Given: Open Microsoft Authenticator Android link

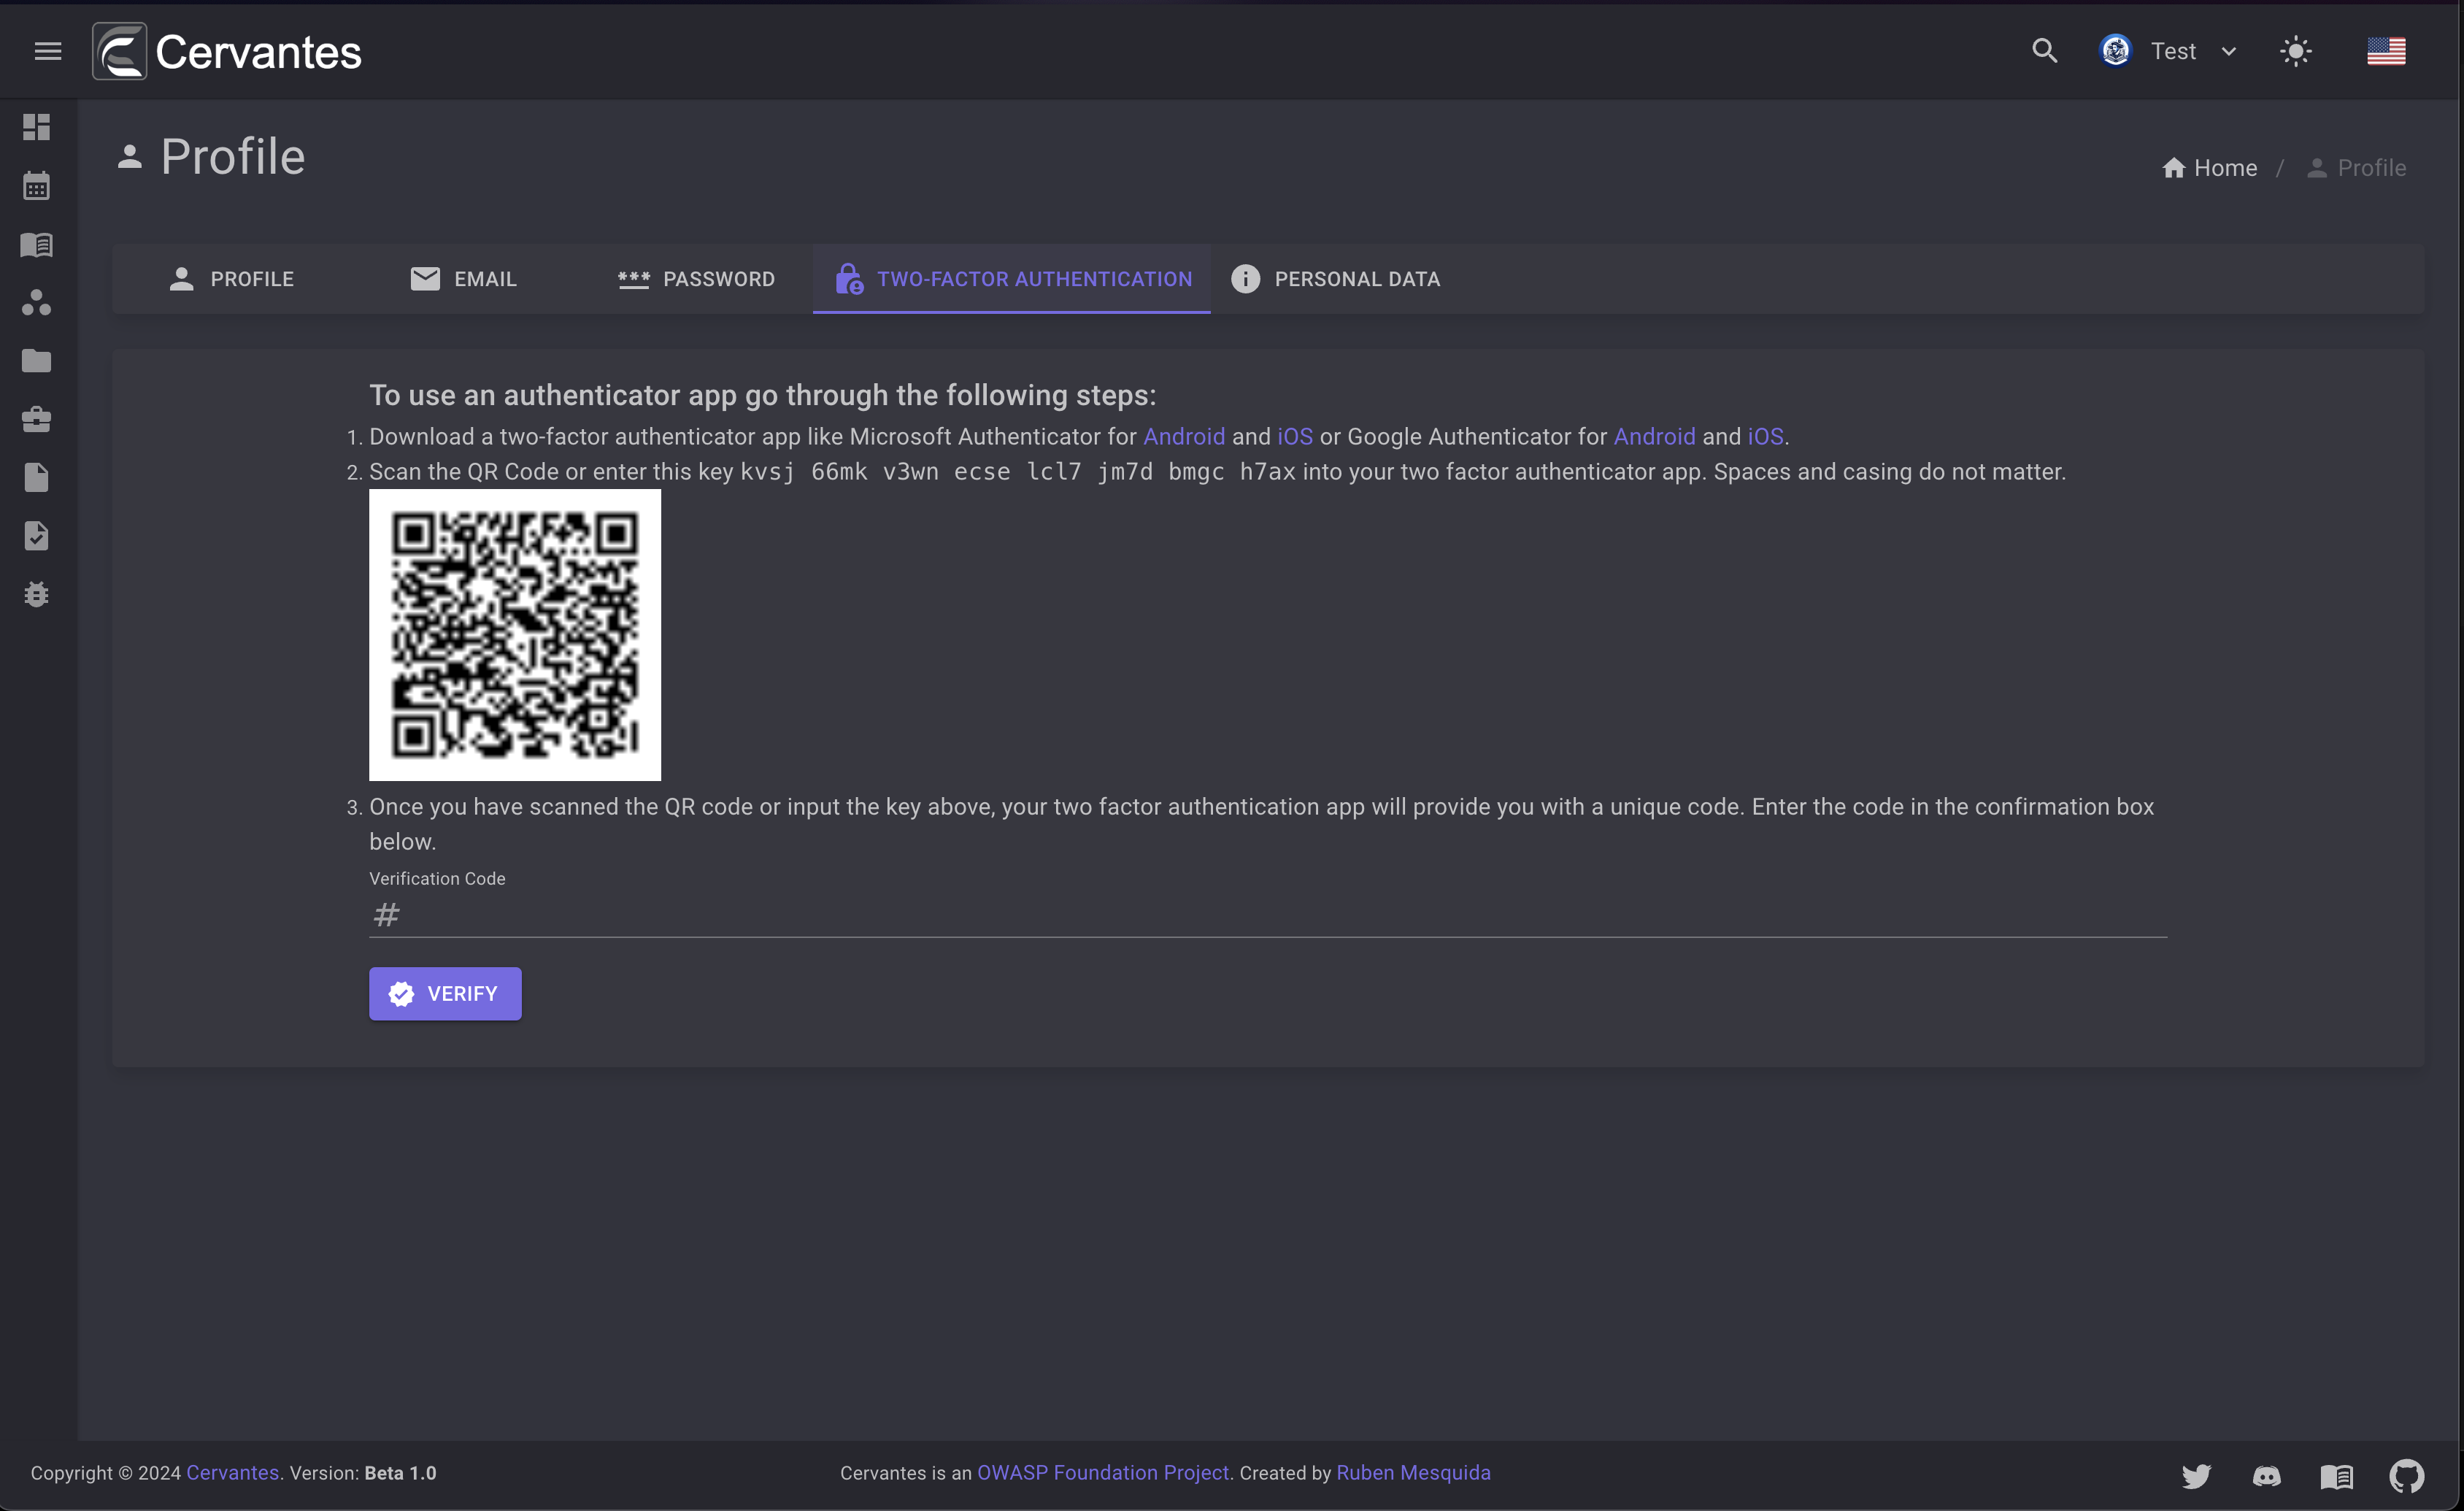Looking at the screenshot, I should tap(1184, 437).
